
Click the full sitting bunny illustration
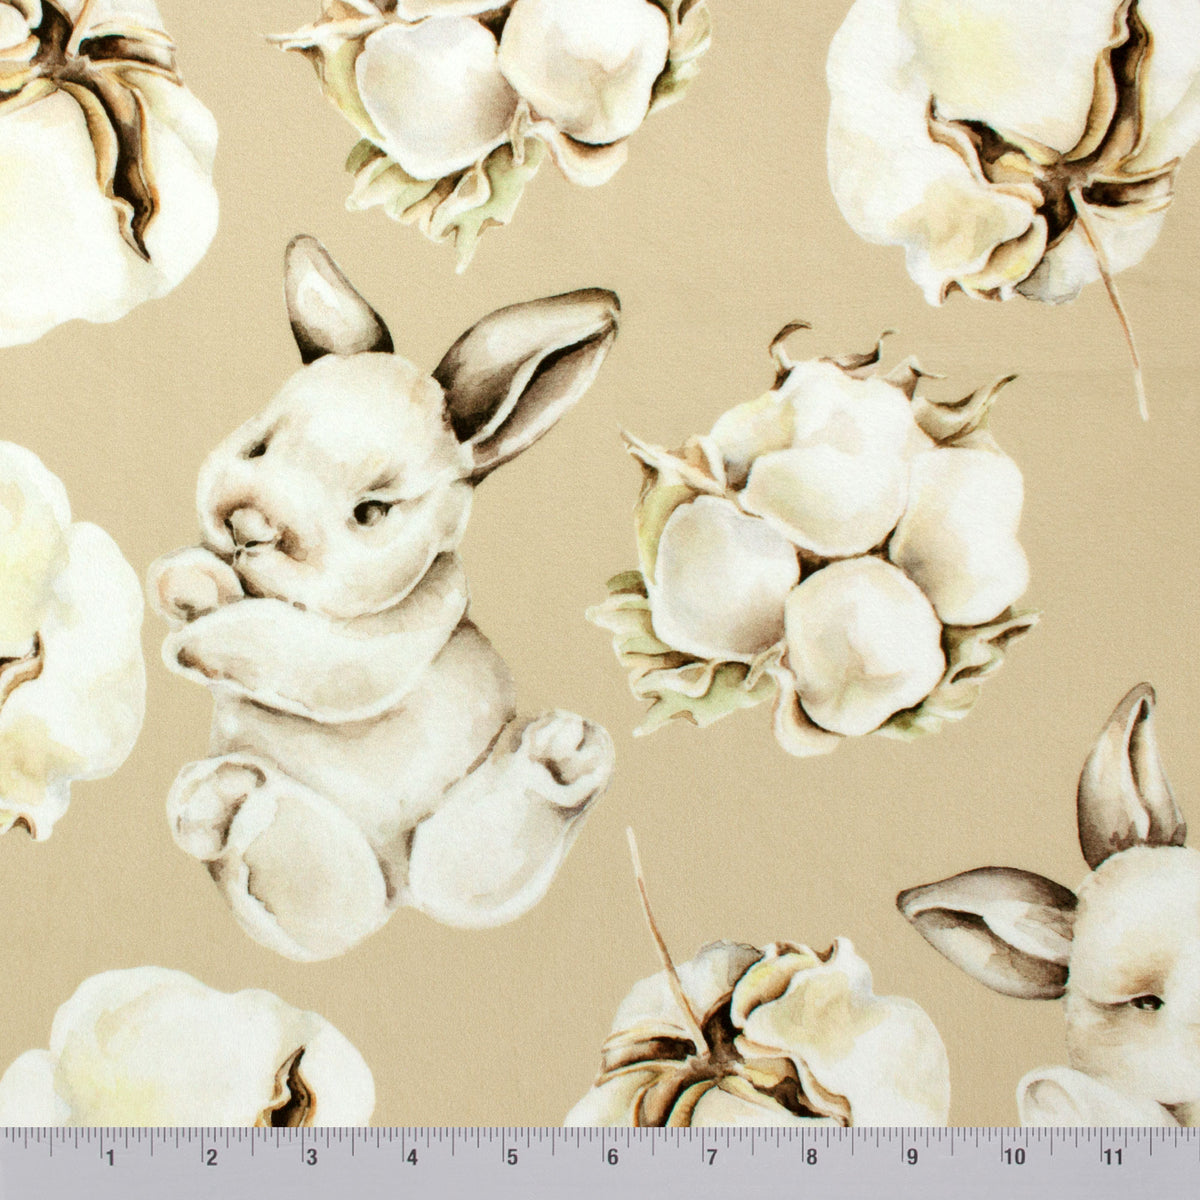coord(383,598)
